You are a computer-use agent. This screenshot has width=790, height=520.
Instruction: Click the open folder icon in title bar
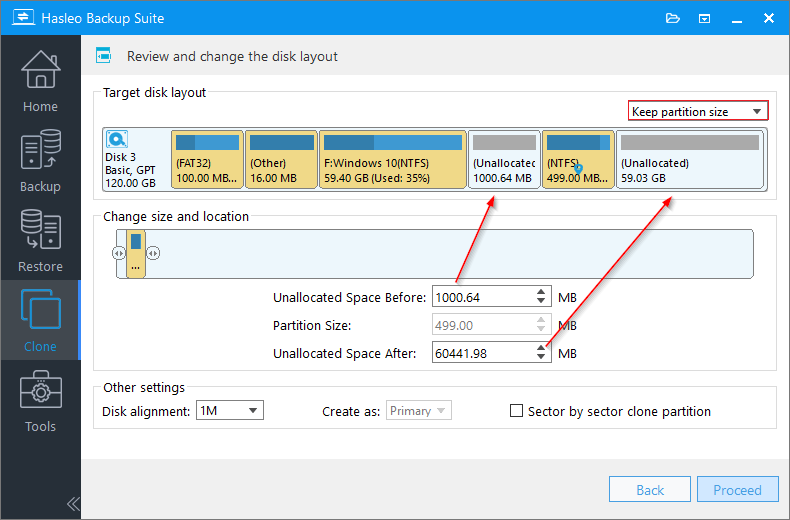click(x=673, y=19)
